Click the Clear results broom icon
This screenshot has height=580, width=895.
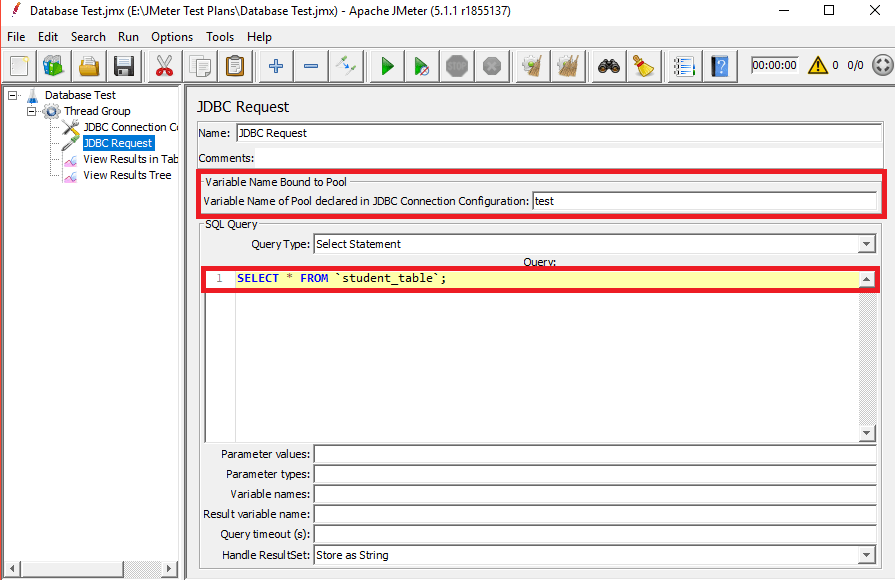click(x=533, y=66)
